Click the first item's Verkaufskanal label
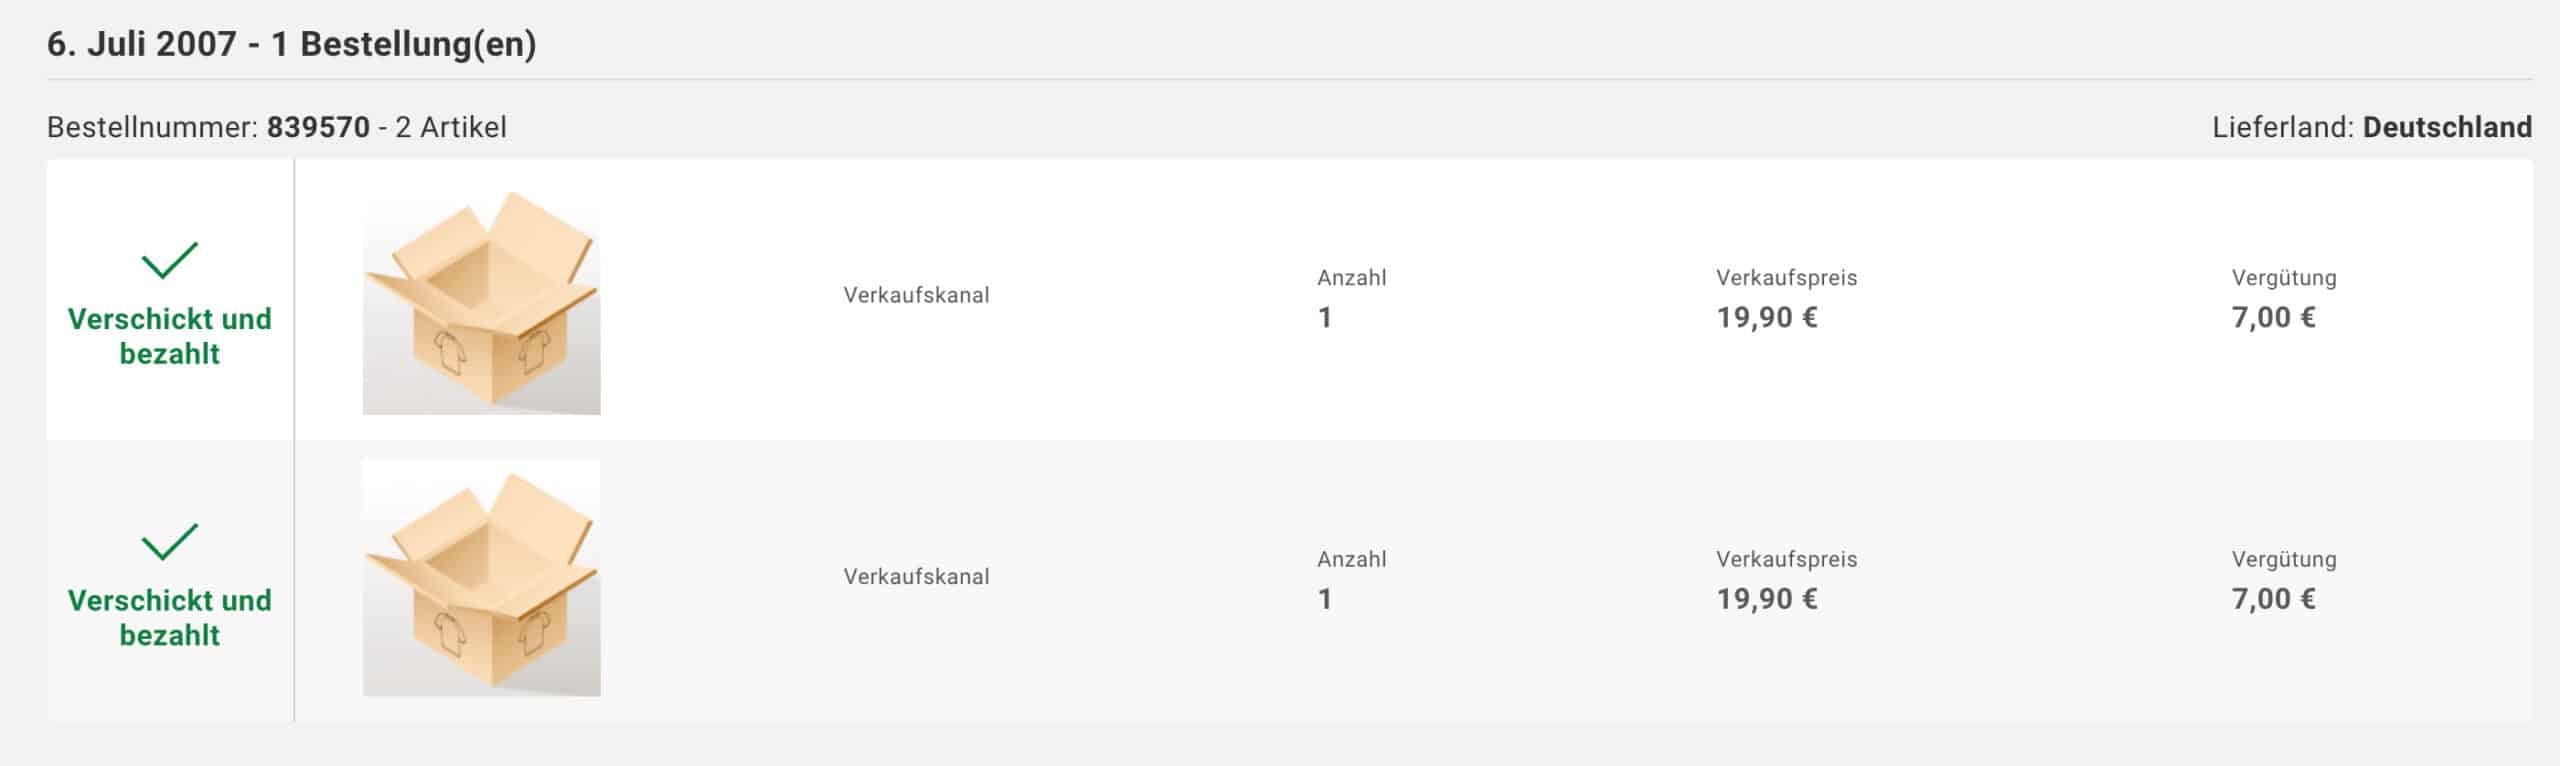The width and height of the screenshot is (2560, 766). pos(916,295)
